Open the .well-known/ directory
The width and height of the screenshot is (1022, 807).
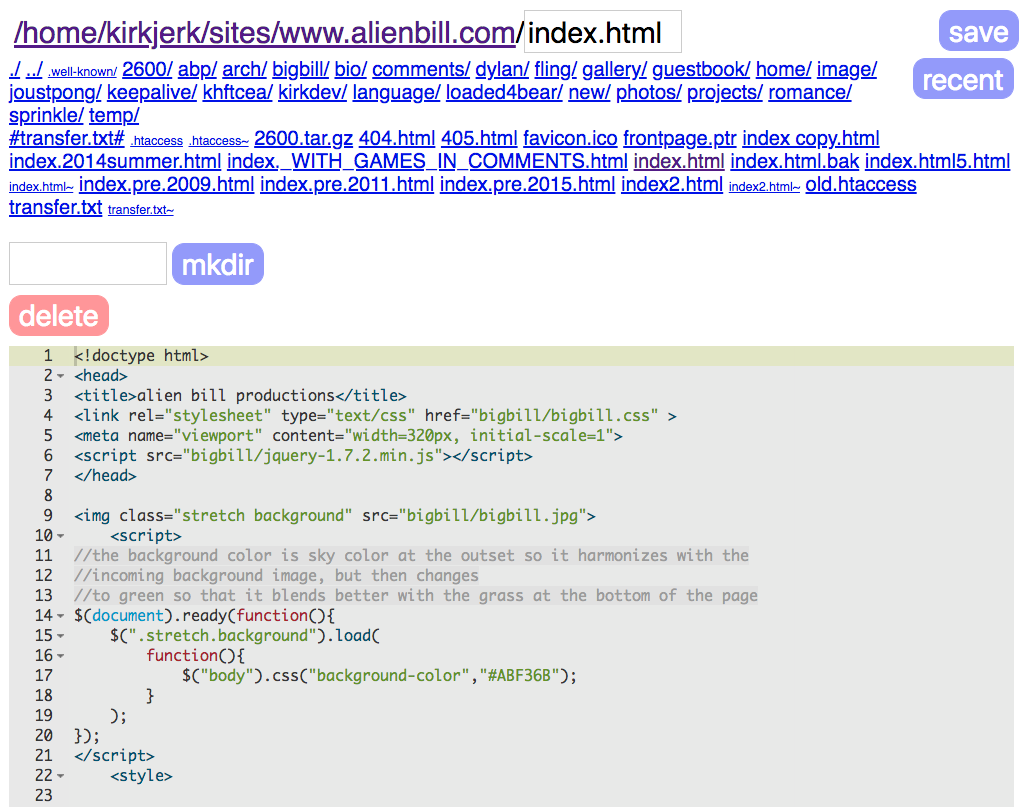(81, 72)
